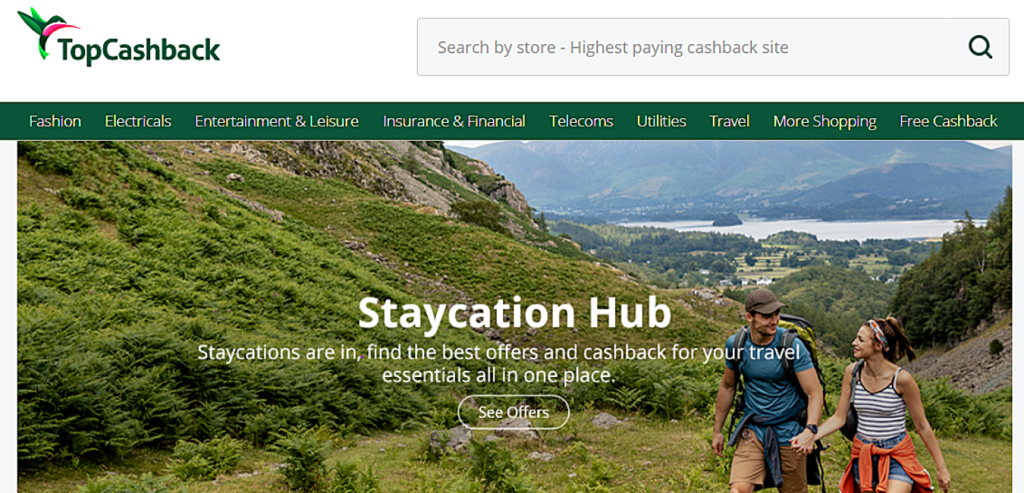Navigate to the Travel section
This screenshot has height=493, width=1024.
pyautogui.click(x=729, y=121)
